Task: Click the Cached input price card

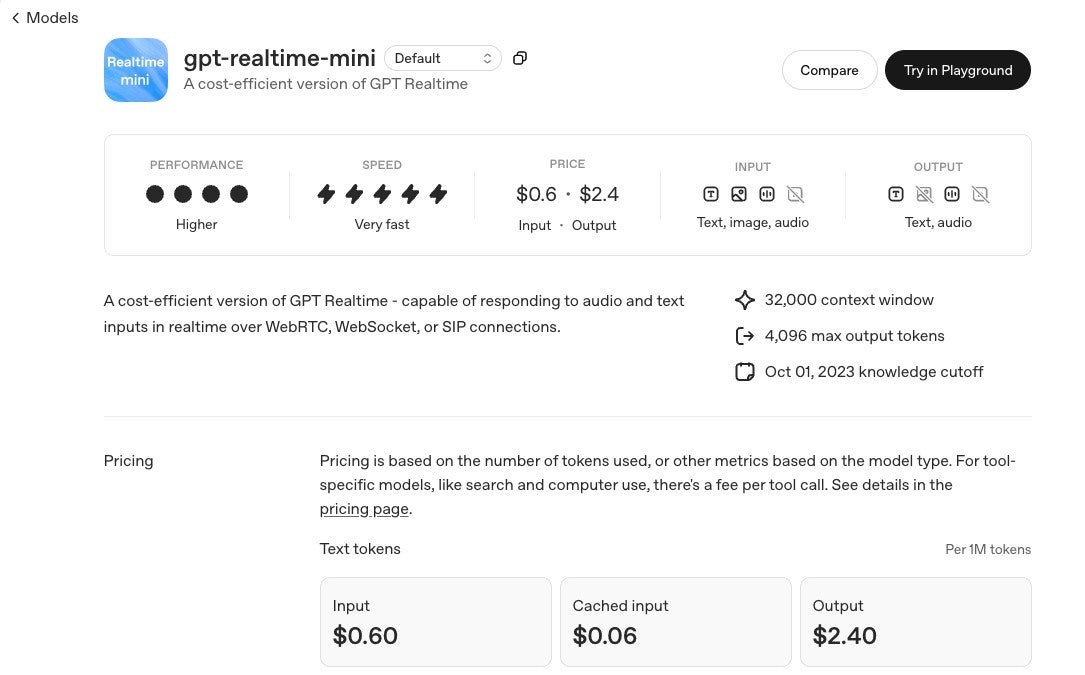Action: [x=675, y=621]
